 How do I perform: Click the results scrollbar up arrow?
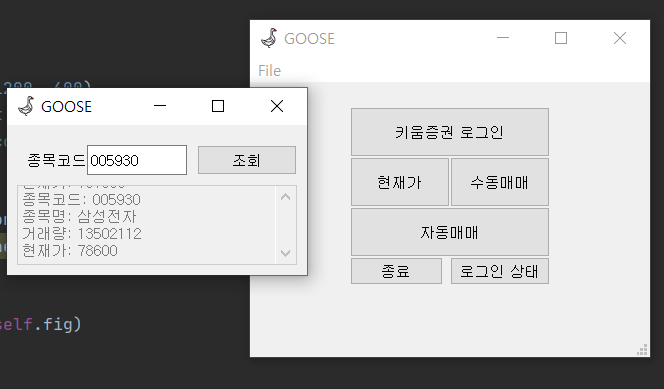coord(285,196)
